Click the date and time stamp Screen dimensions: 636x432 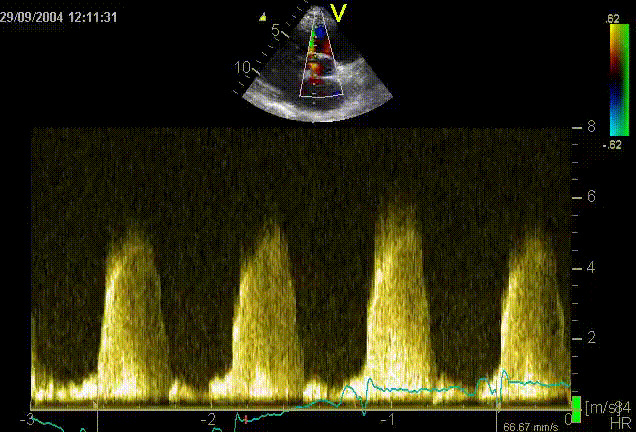click(x=59, y=17)
